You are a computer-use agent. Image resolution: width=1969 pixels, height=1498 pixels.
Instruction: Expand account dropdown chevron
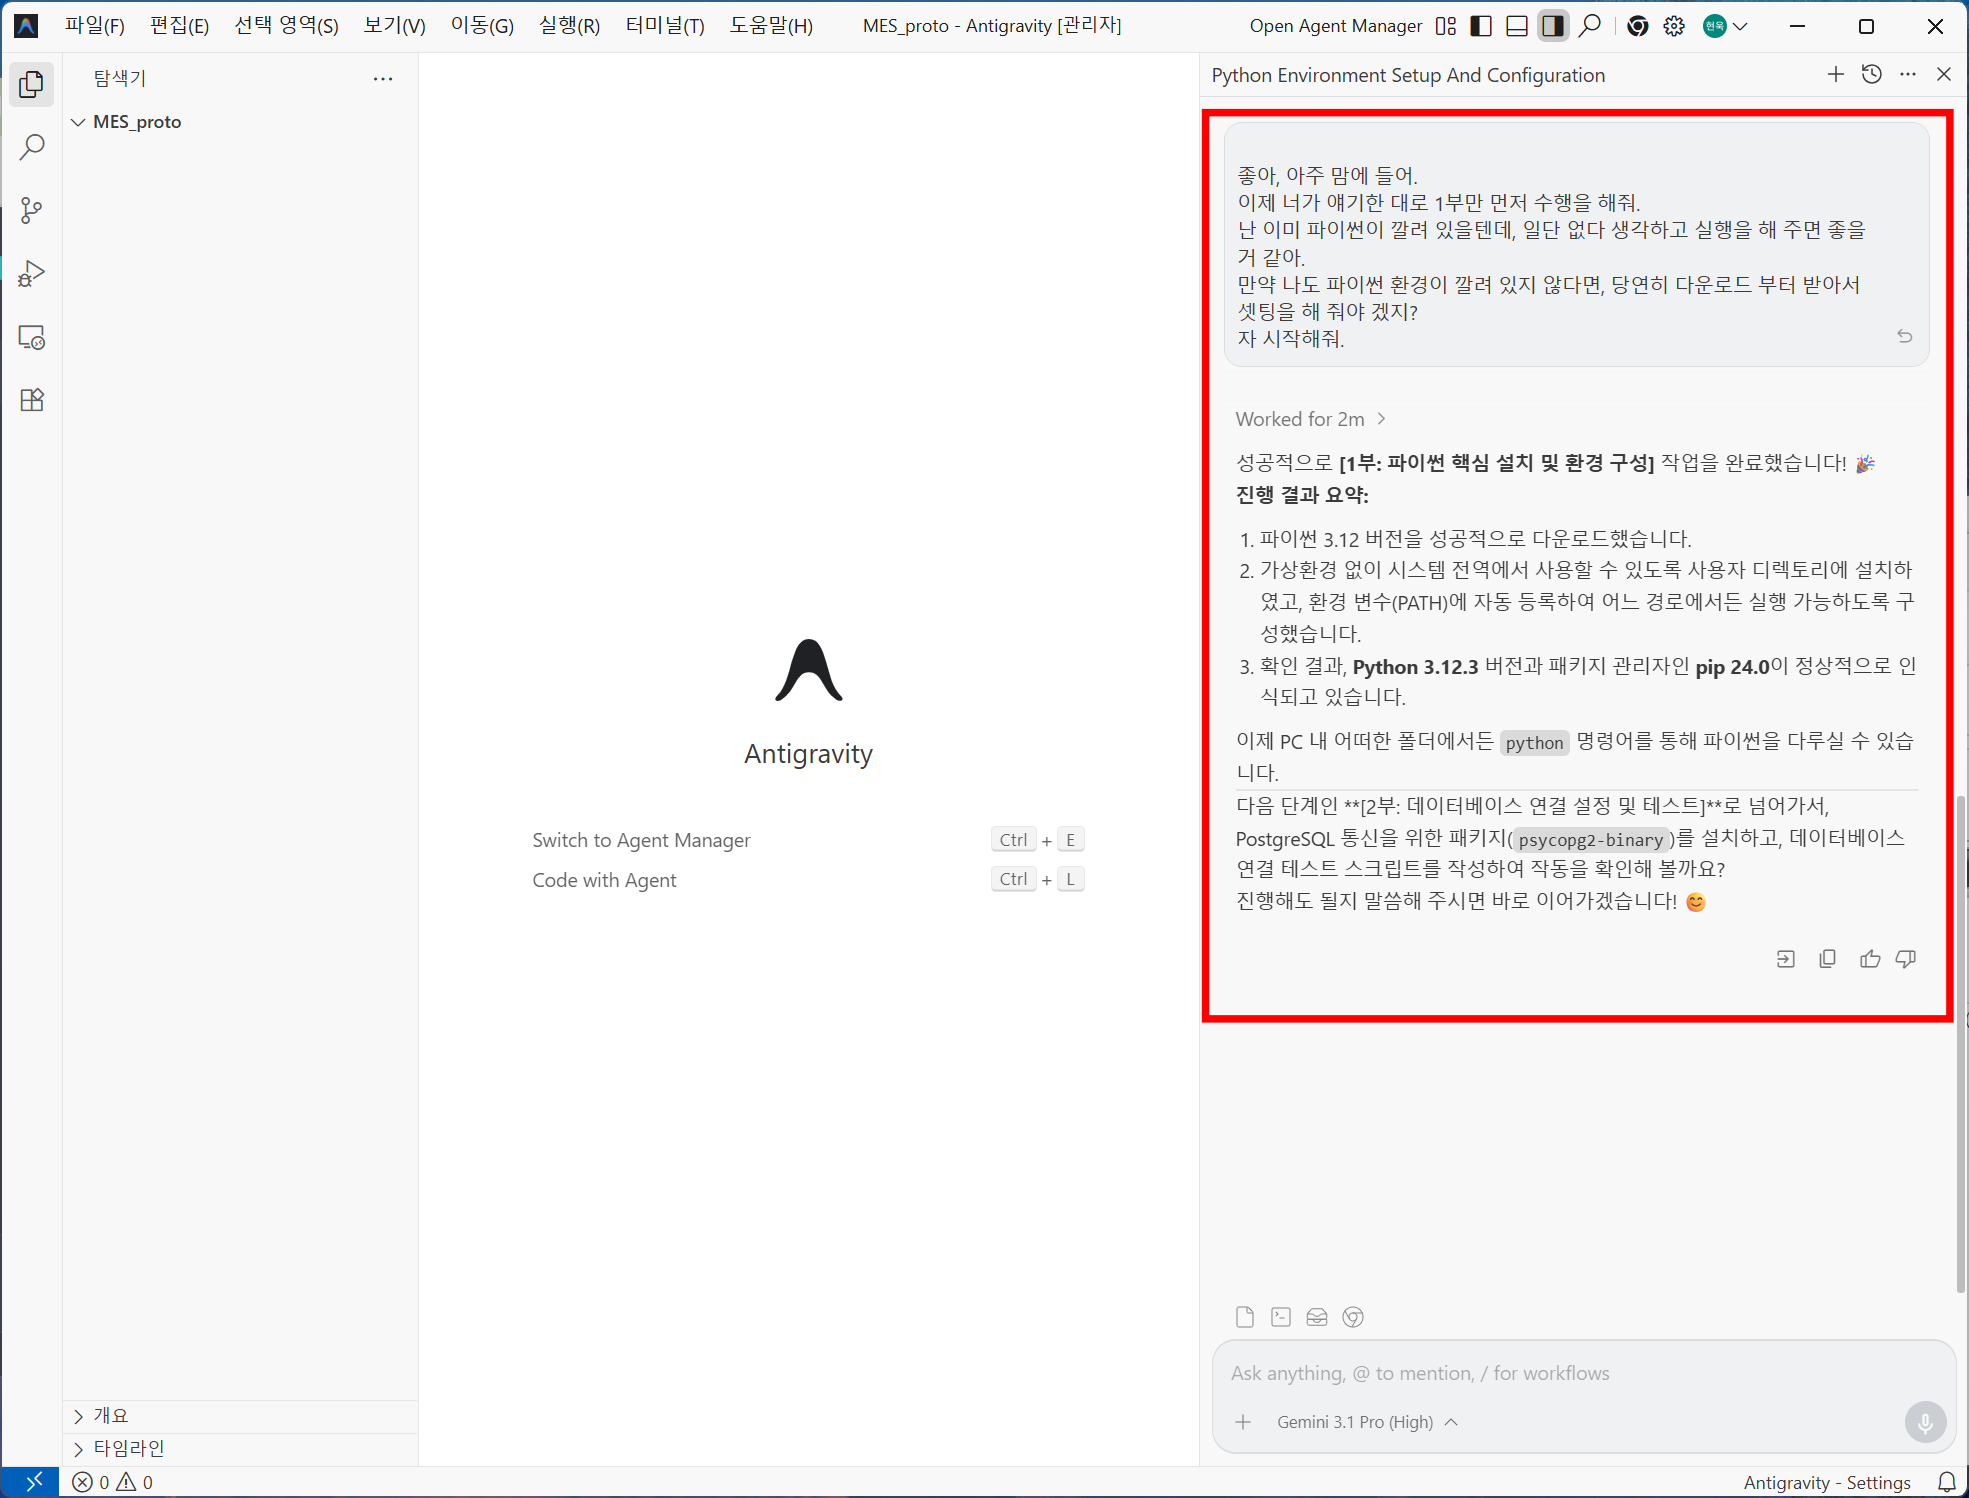(1740, 26)
